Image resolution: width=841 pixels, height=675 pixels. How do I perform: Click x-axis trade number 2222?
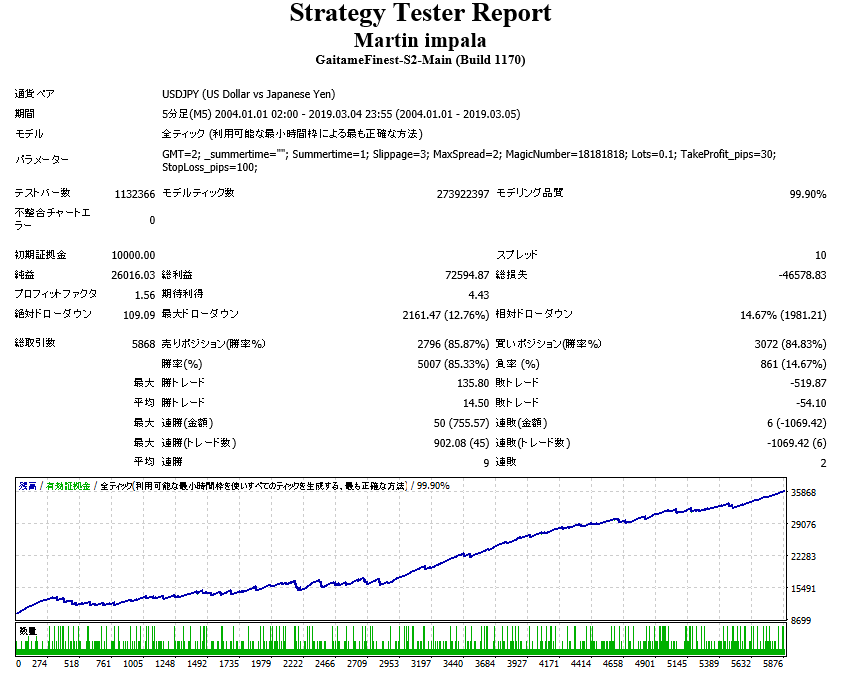click(x=293, y=664)
